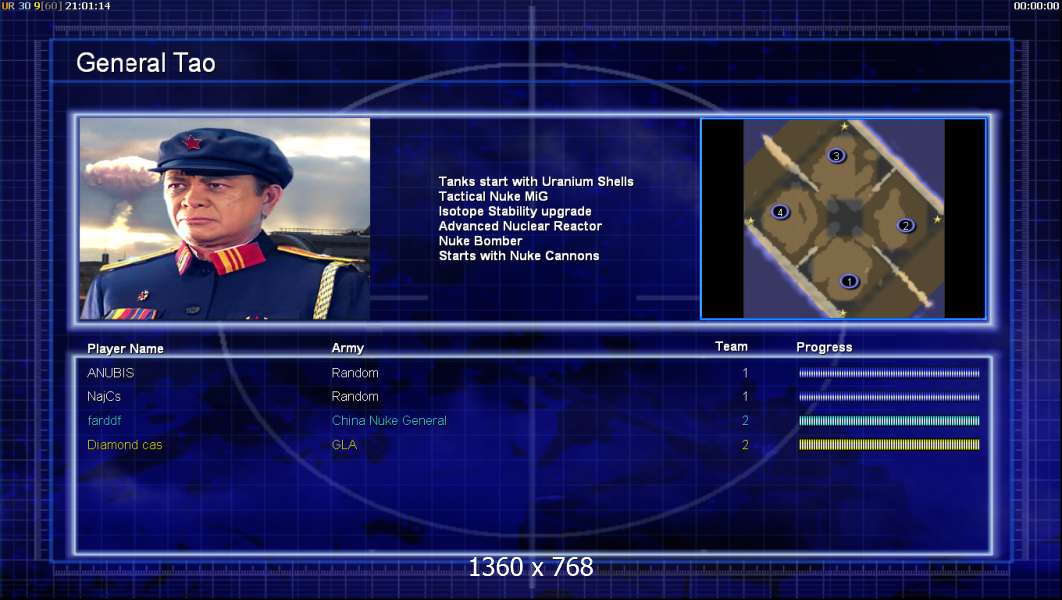Click player name 'NajCs'
The image size is (1062, 600).
(104, 397)
